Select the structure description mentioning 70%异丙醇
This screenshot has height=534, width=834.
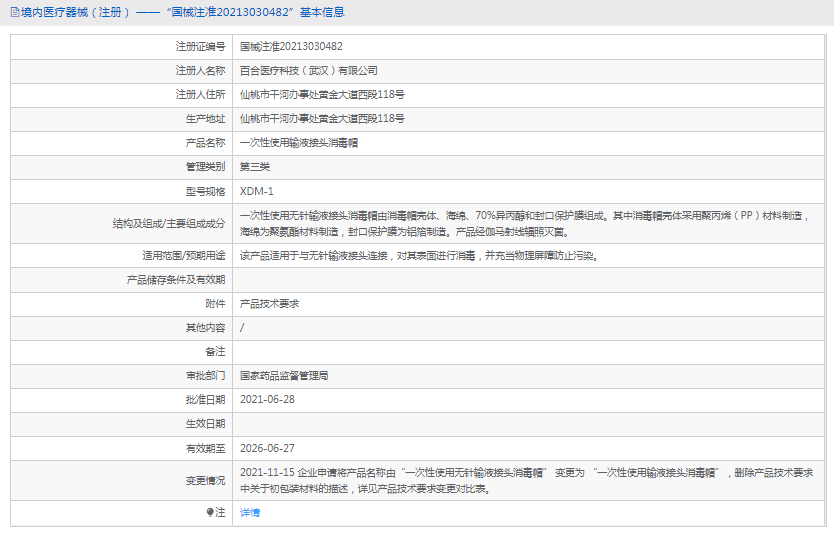tap(524, 224)
